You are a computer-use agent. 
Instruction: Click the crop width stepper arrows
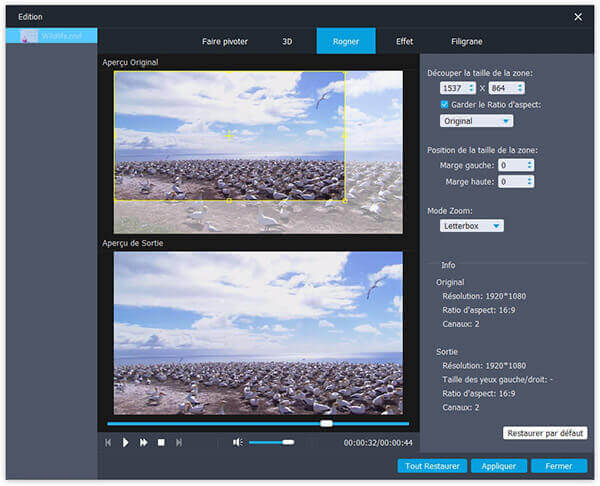[x=471, y=89]
